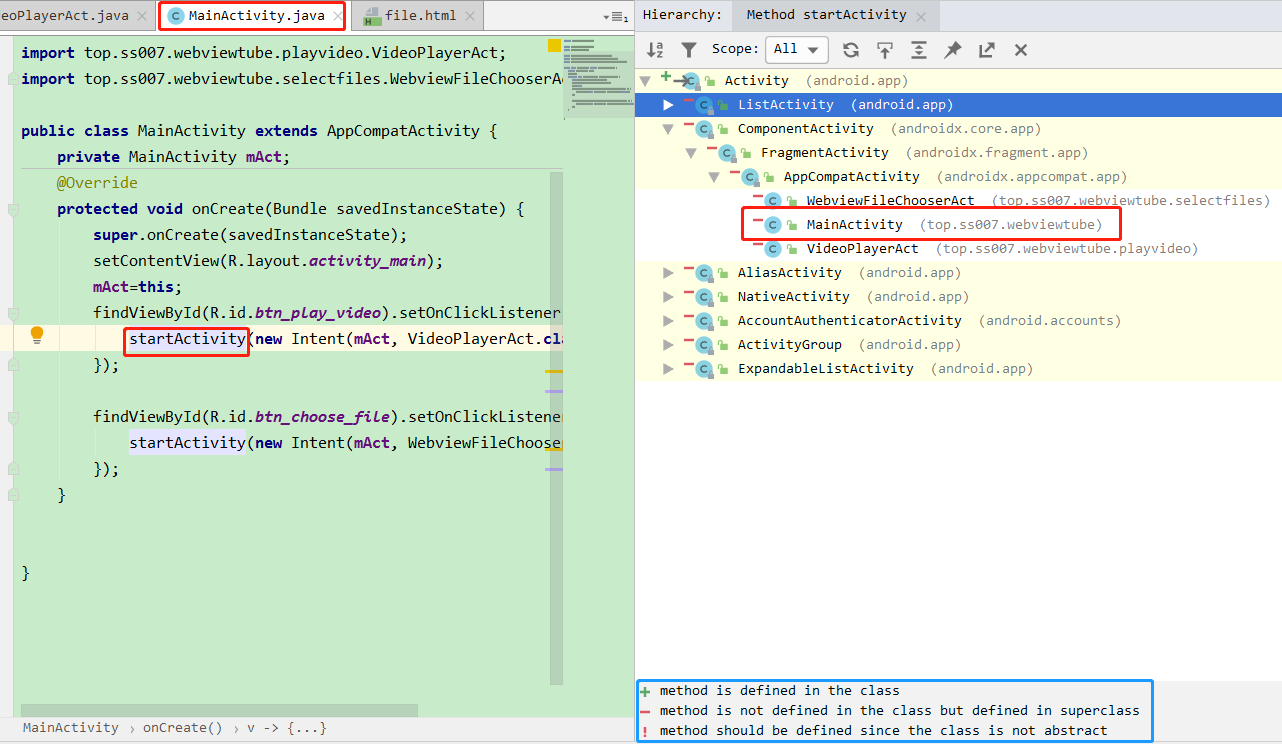
Task: Switch to the VideoPlayerAct.java tab
Action: tap(76, 16)
